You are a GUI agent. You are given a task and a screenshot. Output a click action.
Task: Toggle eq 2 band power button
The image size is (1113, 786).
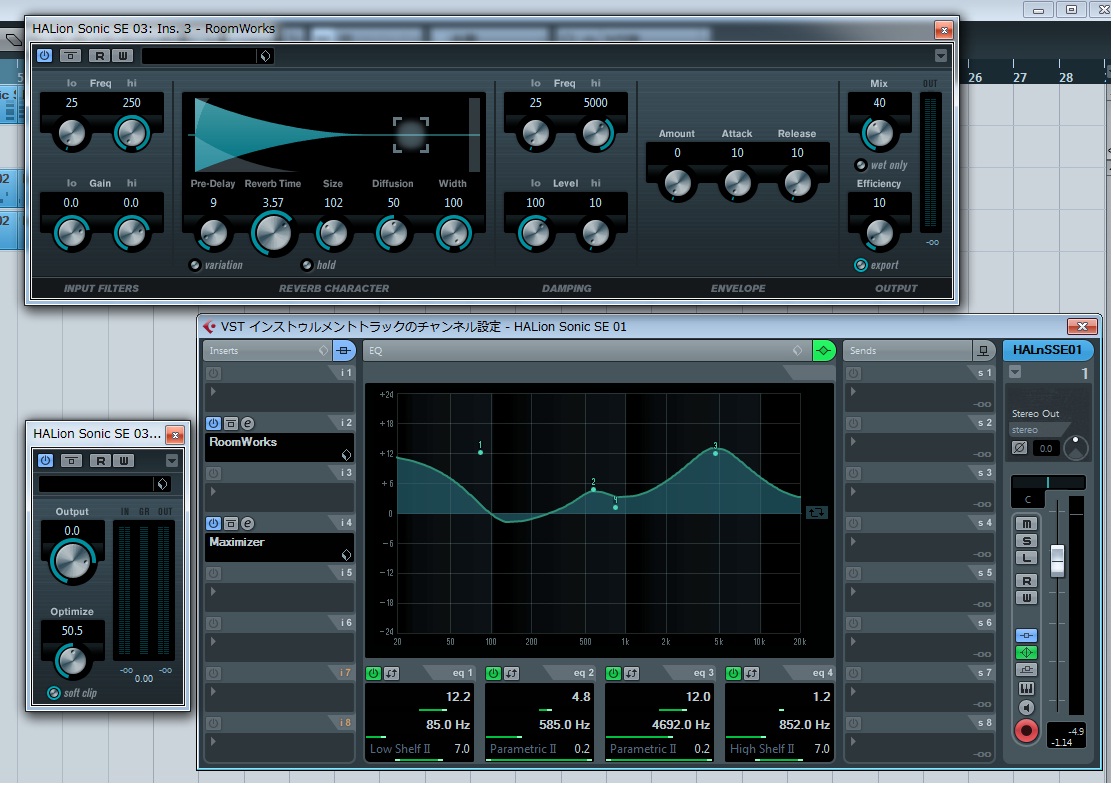click(493, 673)
